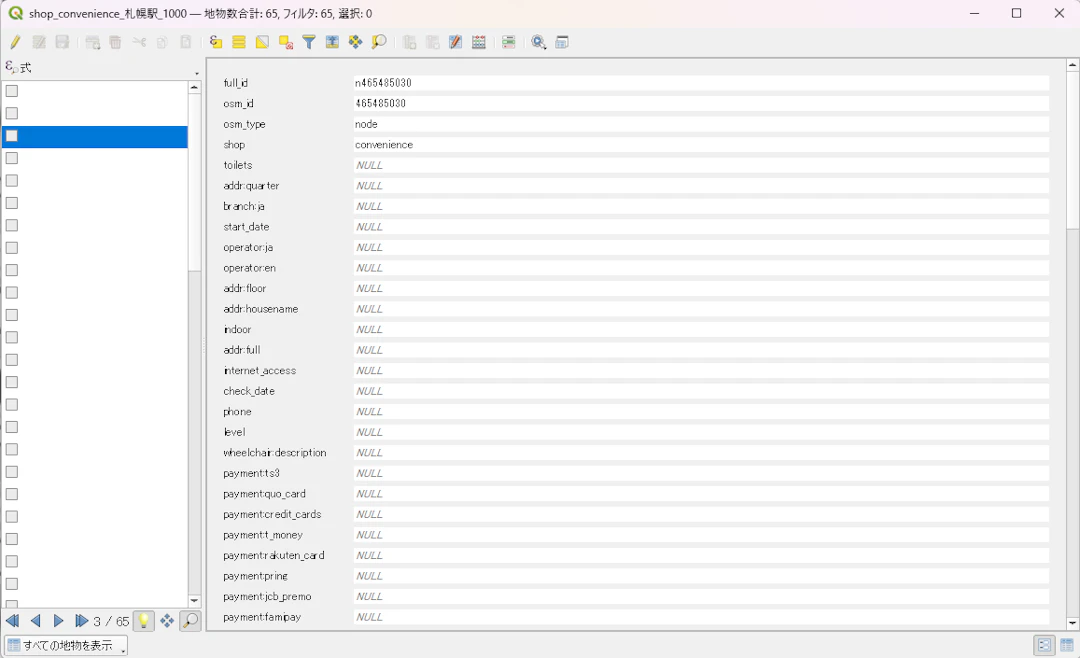Dock the attribute table icon
This screenshot has height=658, width=1080.
(x=562, y=42)
